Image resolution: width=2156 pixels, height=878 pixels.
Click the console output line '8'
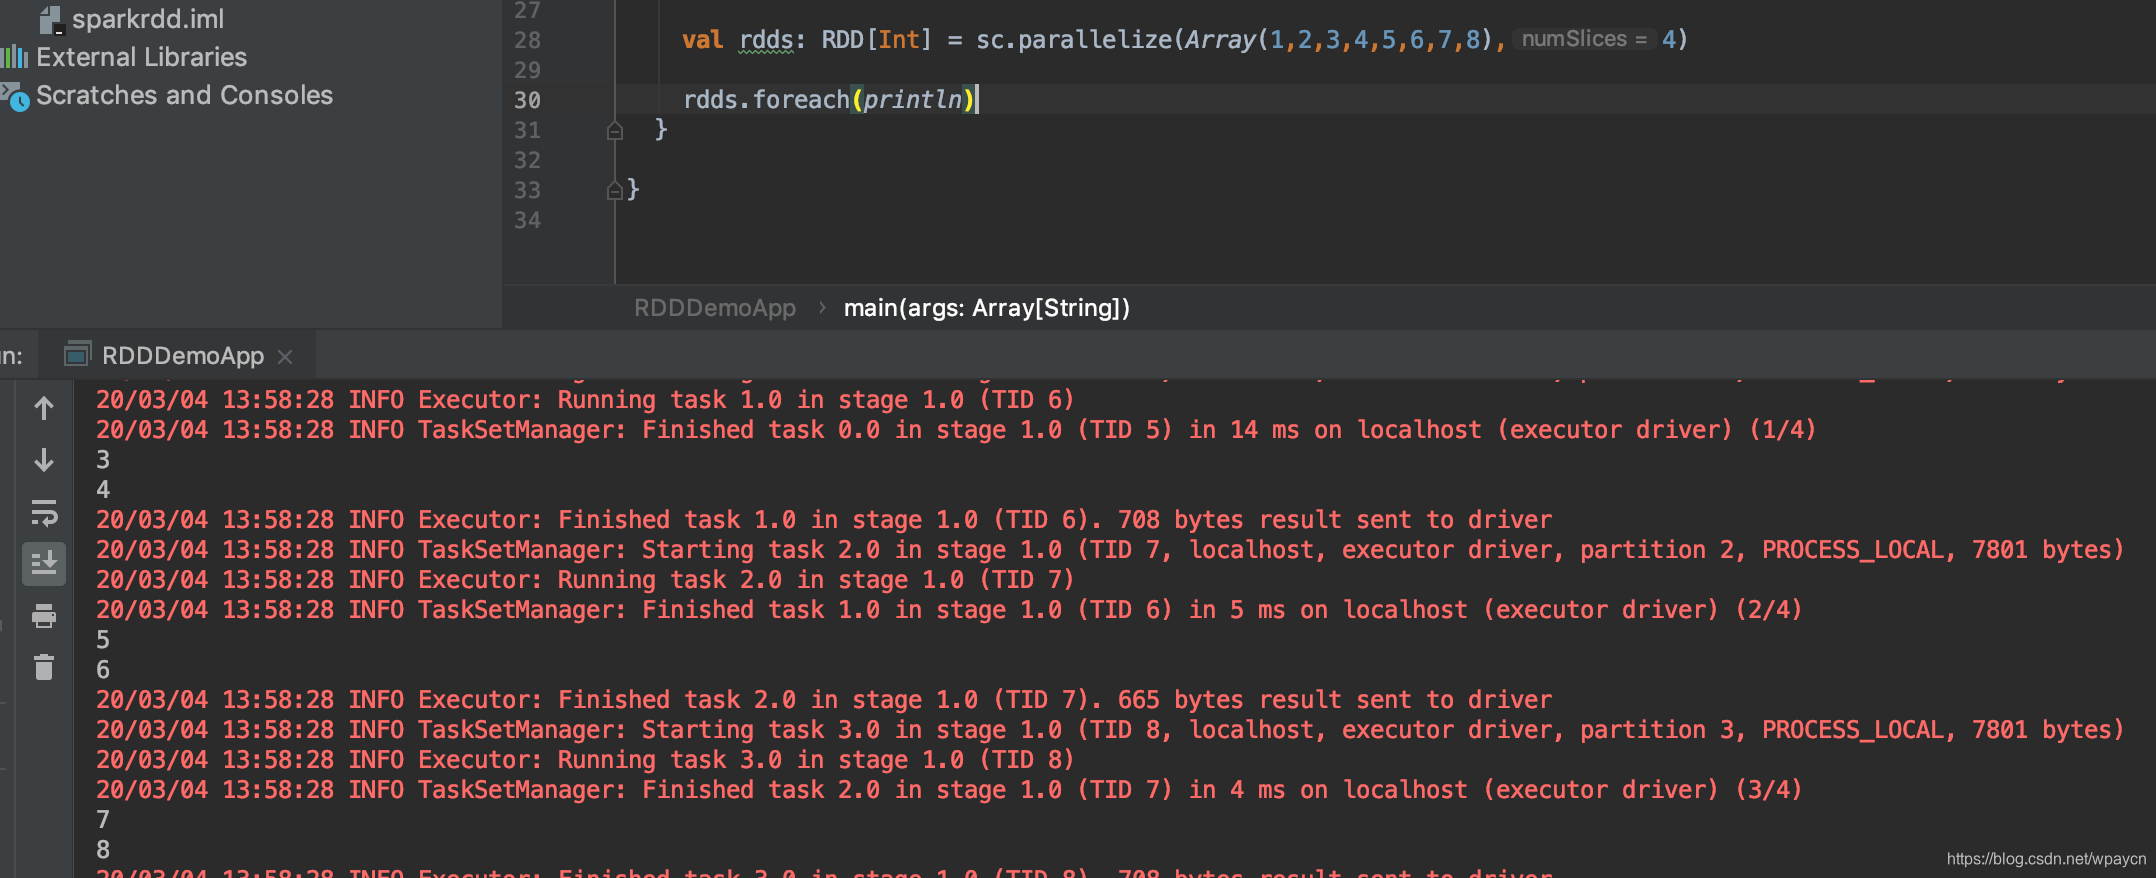tap(103, 850)
